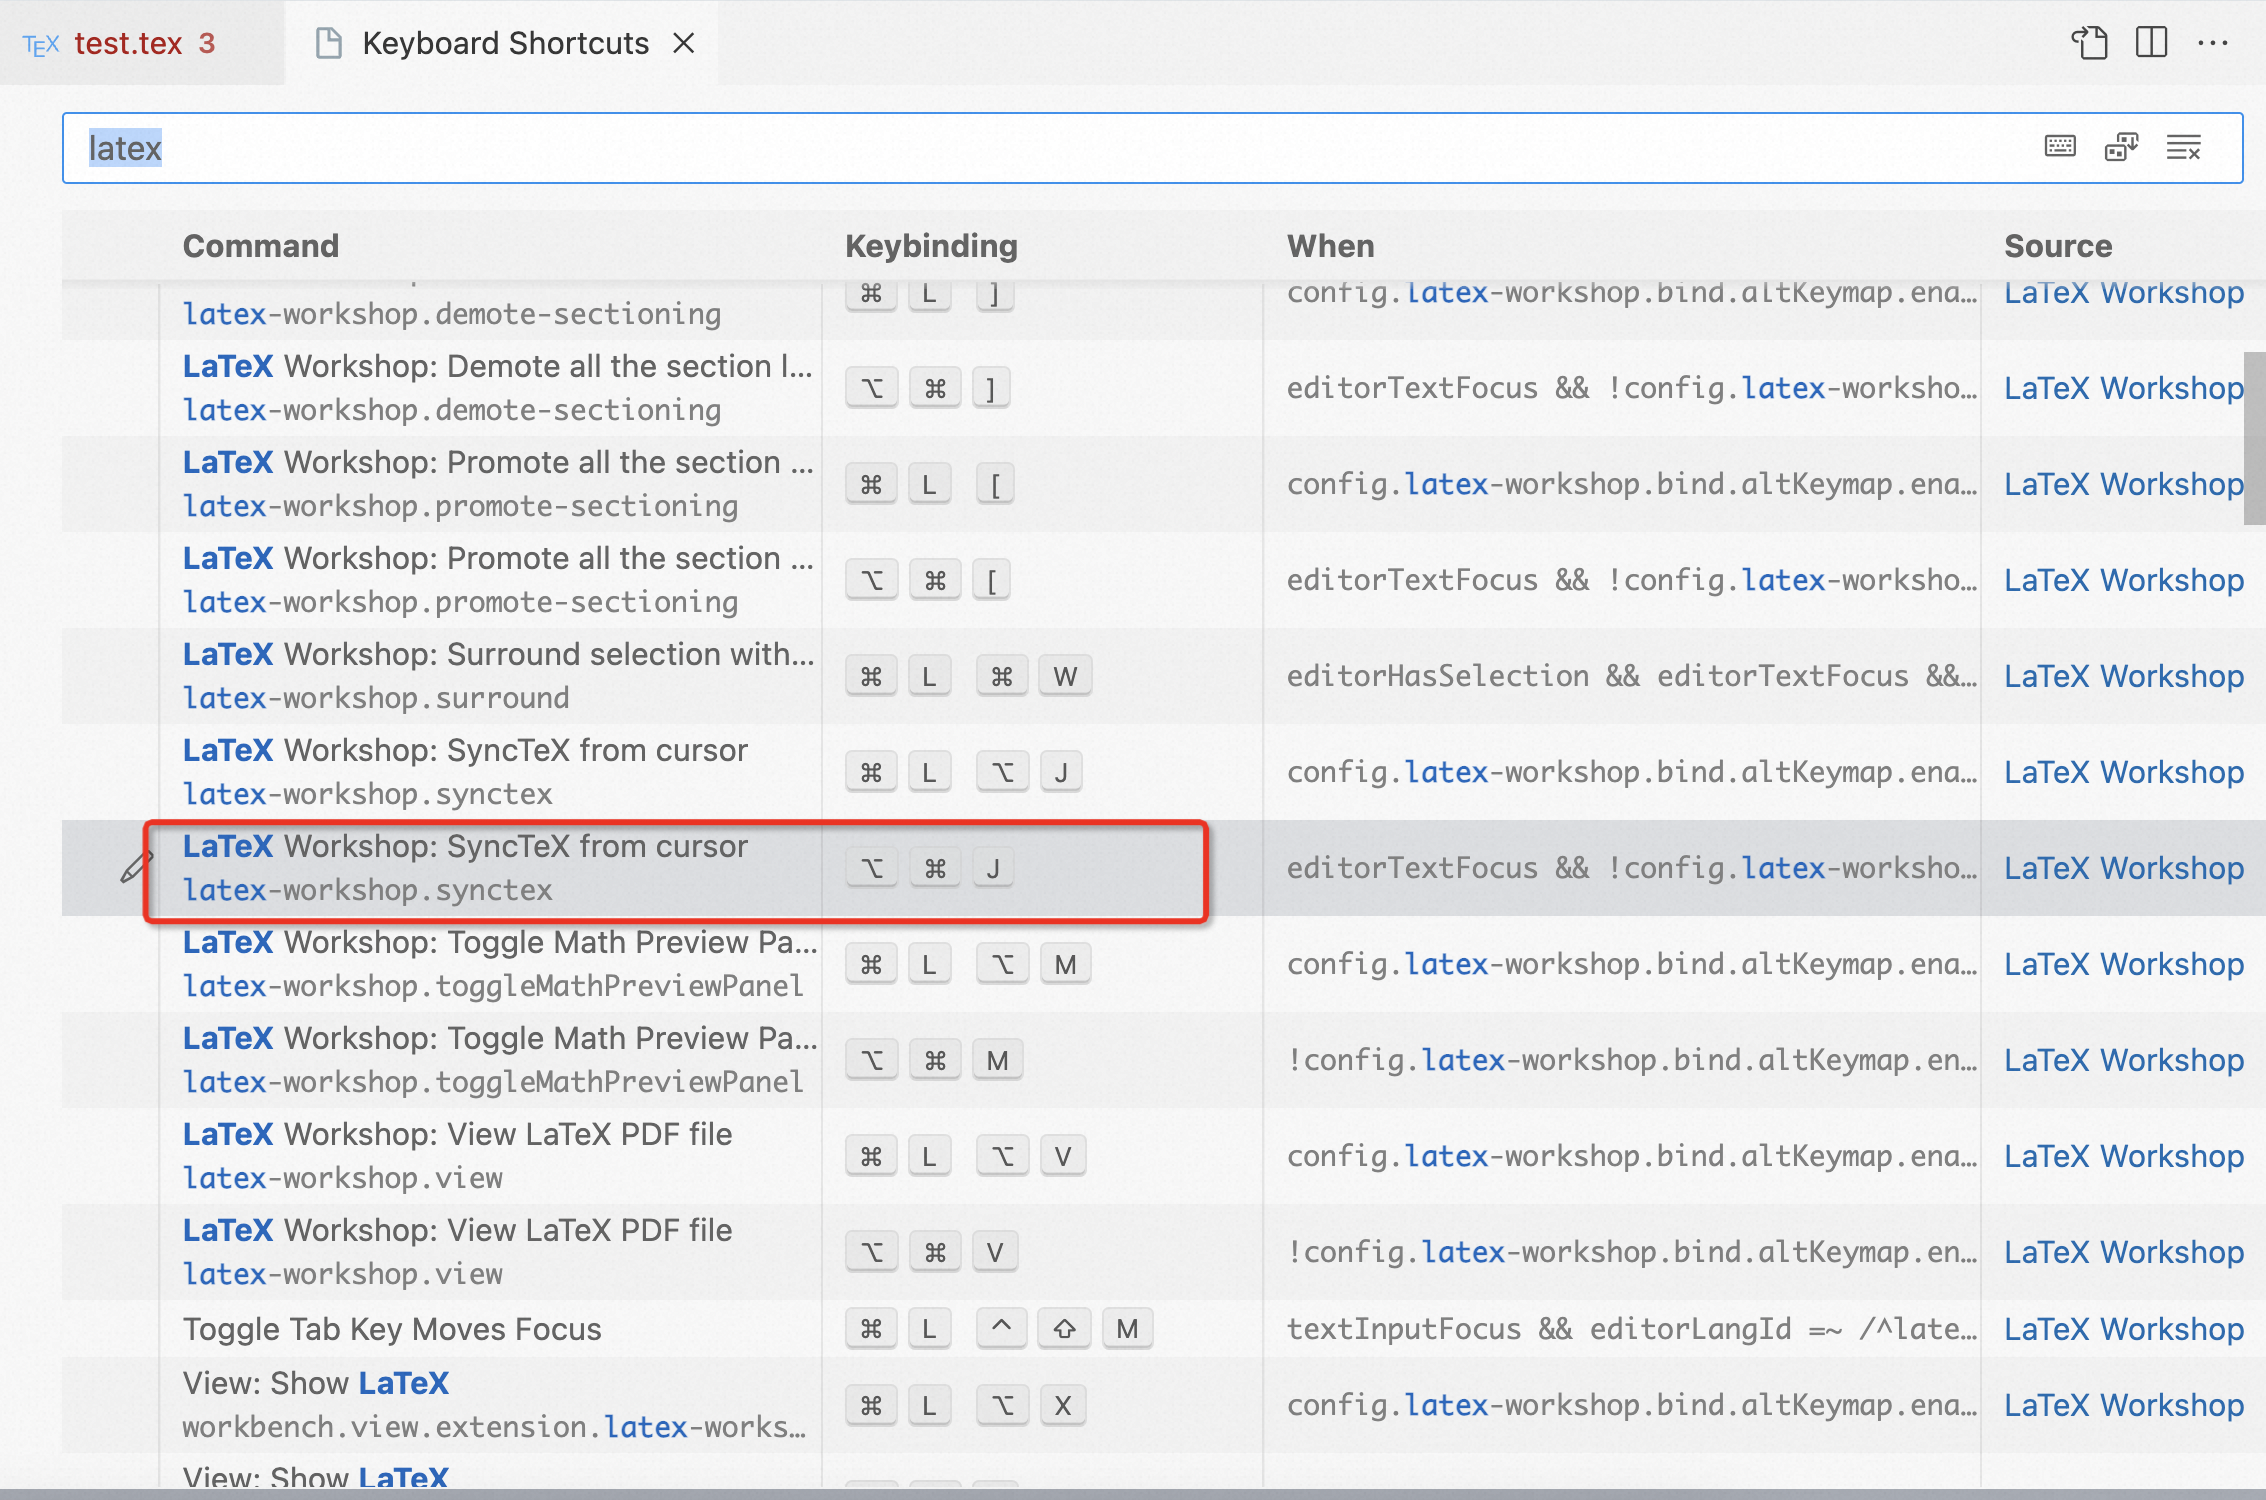The height and width of the screenshot is (1500, 2266).
Task: Open LaTeX Workshop link on ⌥⌘V View PDF row
Action: coord(2124,1252)
